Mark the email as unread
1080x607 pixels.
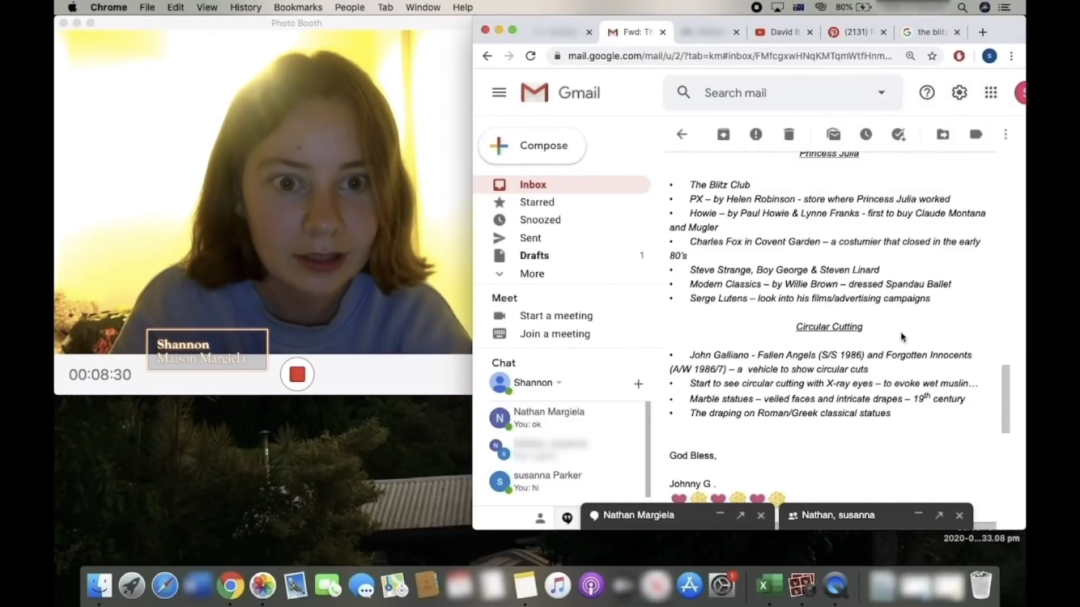(x=833, y=134)
